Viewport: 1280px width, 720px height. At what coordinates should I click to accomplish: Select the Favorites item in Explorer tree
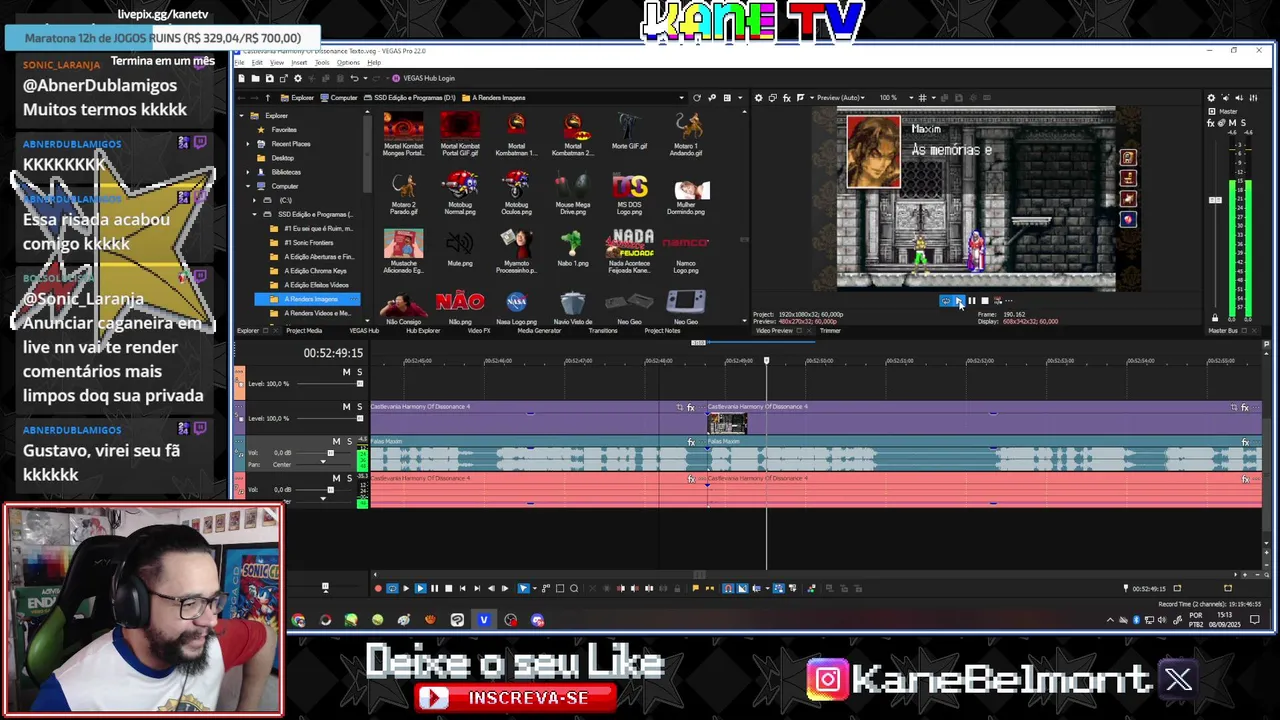pyautogui.click(x=284, y=130)
